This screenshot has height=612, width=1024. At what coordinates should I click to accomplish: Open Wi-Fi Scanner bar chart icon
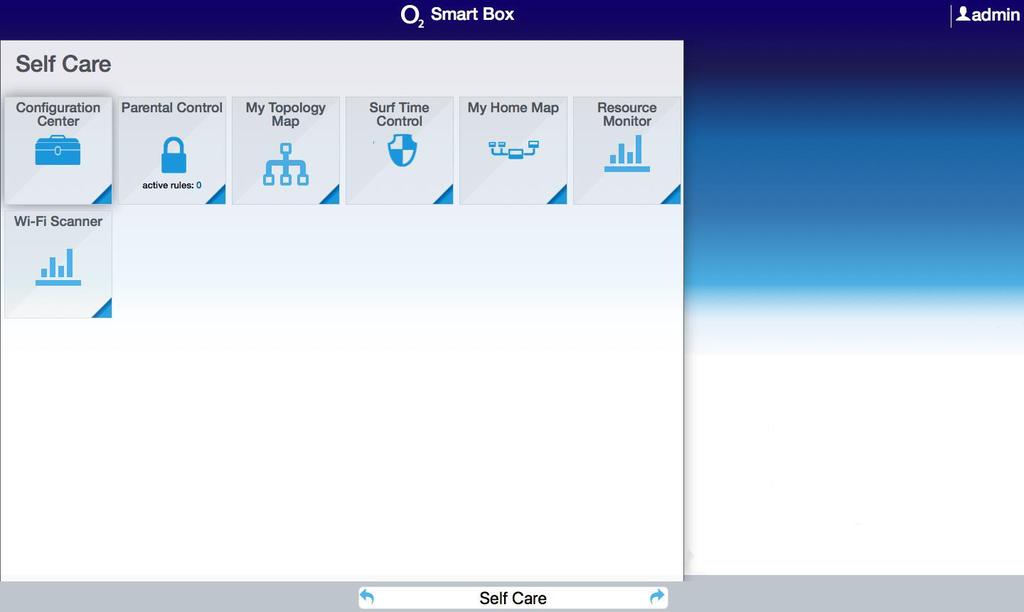coord(58,267)
